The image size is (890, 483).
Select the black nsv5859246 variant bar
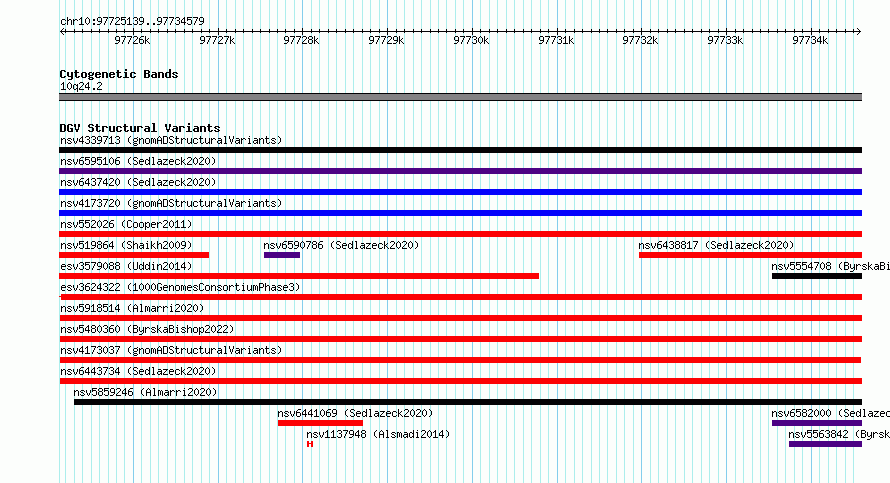(x=468, y=402)
